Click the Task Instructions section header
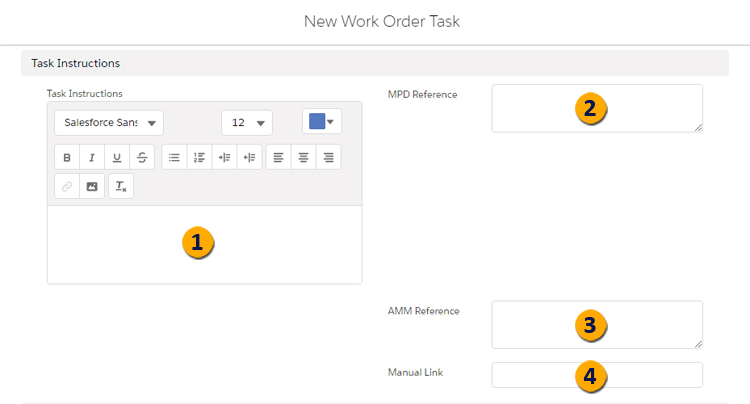Screen dimensions: 750x404 375,63
